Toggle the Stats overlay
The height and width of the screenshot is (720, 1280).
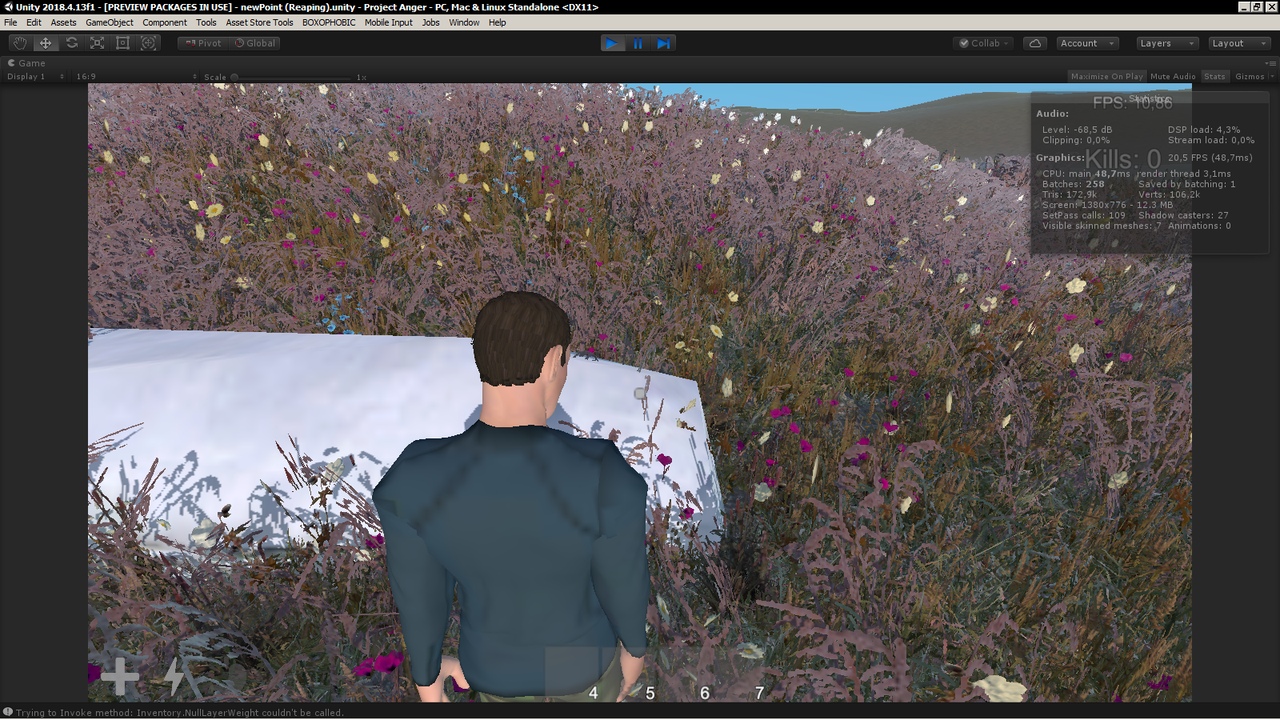pyautogui.click(x=1214, y=77)
